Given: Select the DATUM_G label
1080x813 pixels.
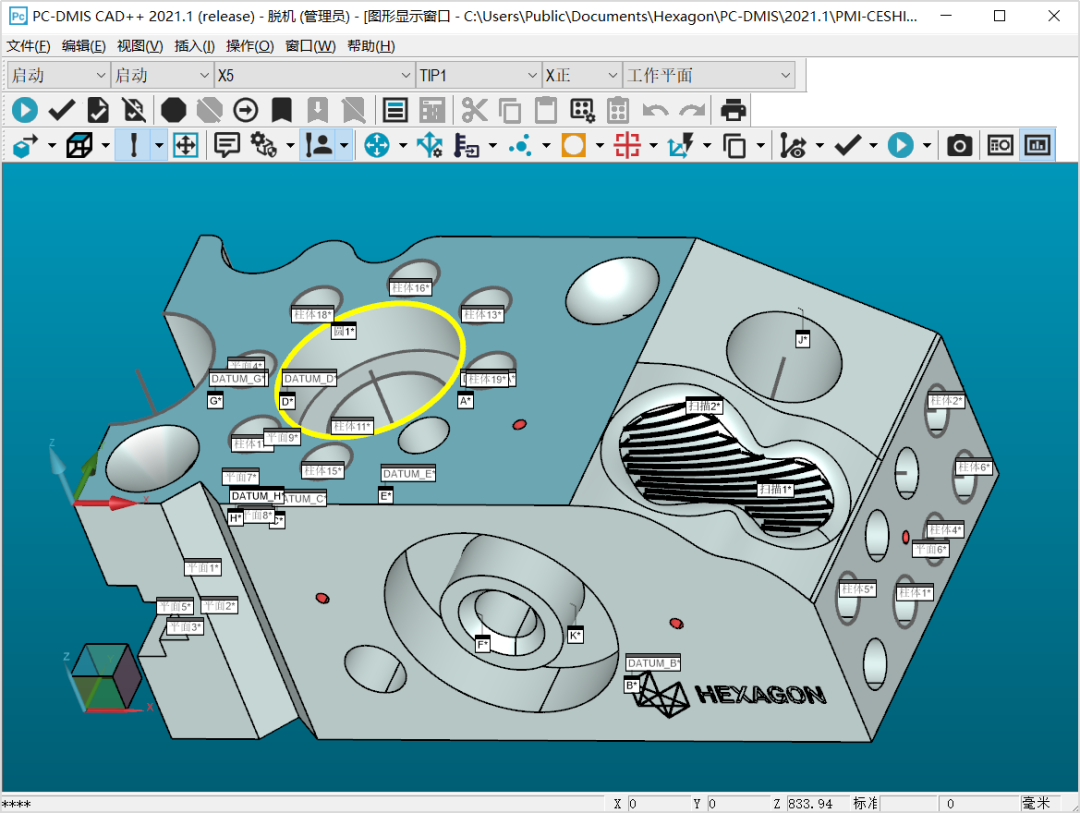Looking at the screenshot, I should coord(238,378).
